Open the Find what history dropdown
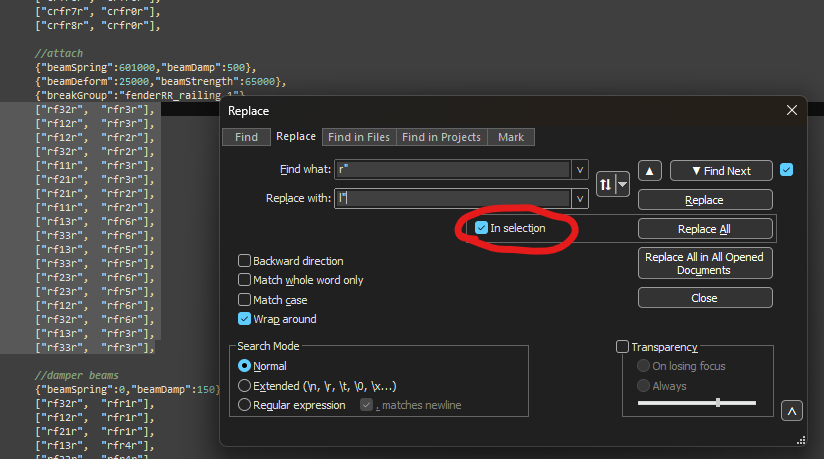824x459 pixels. click(579, 171)
